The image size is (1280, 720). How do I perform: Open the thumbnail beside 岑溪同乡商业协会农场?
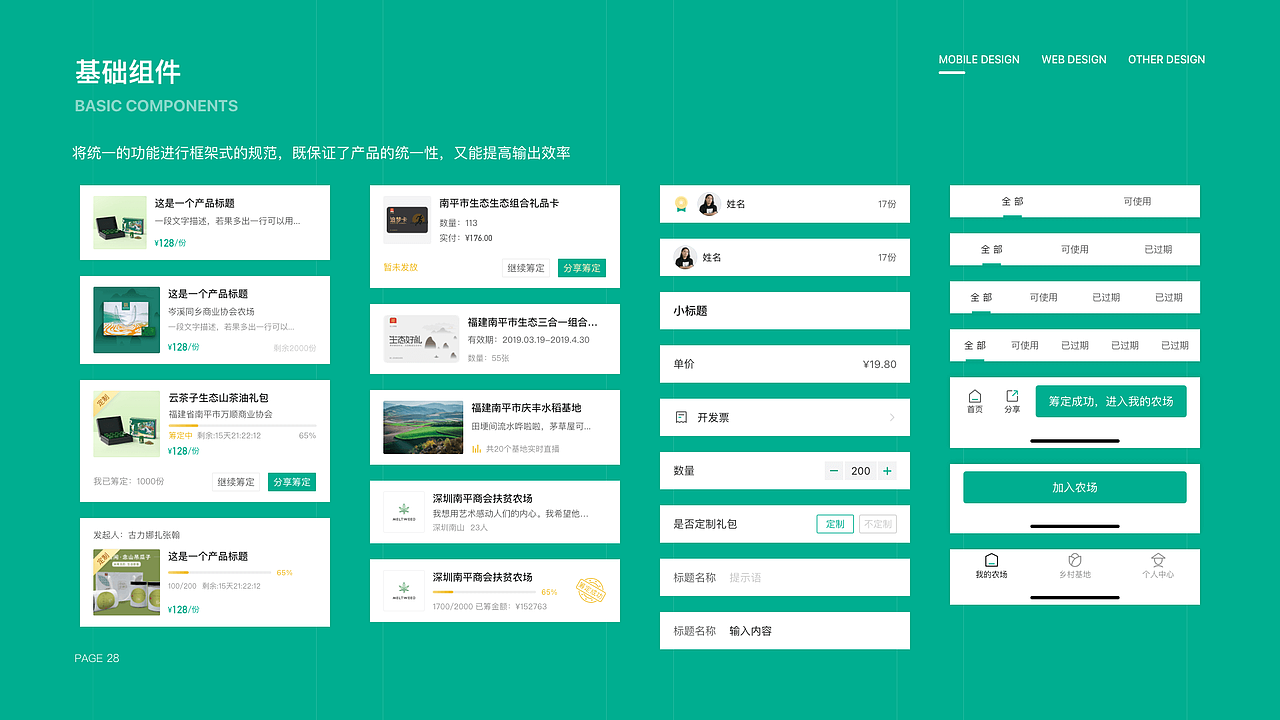coord(126,320)
